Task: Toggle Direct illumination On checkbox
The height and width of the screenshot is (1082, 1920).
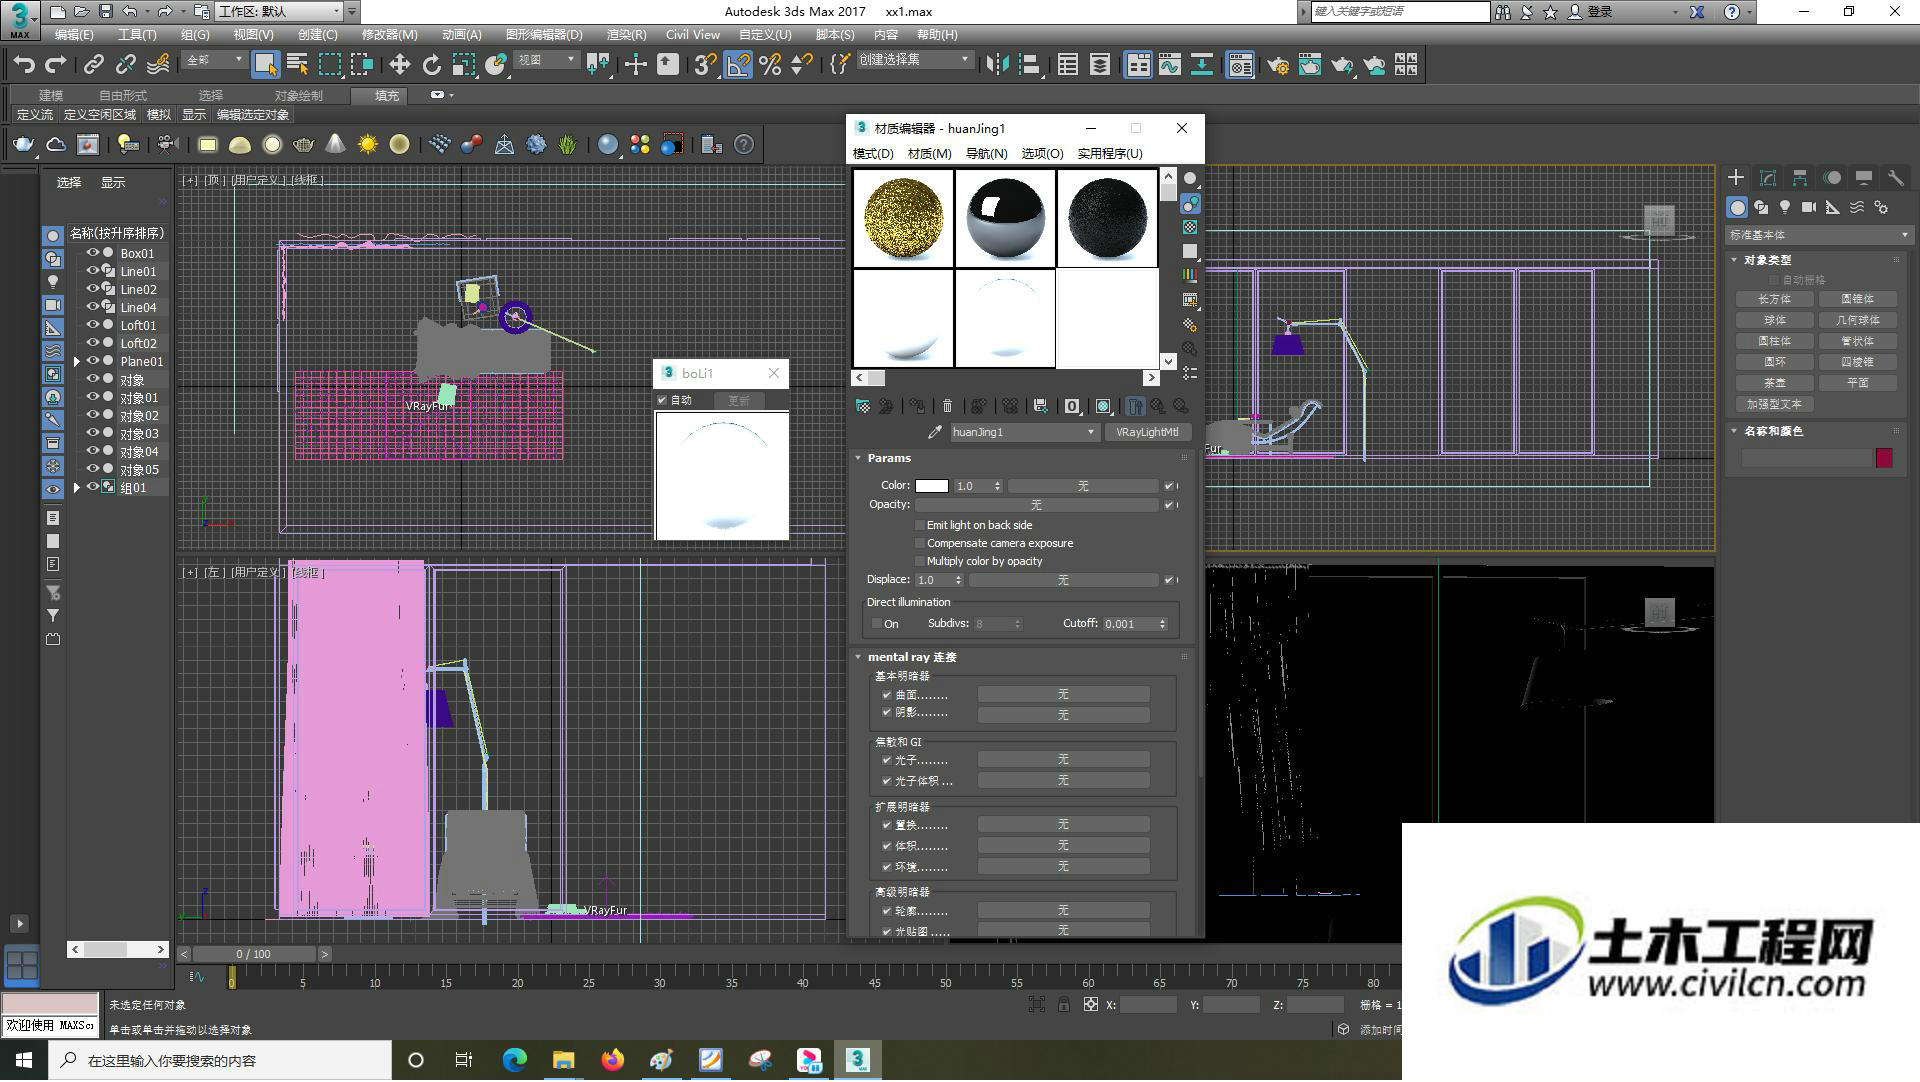Action: coord(877,624)
